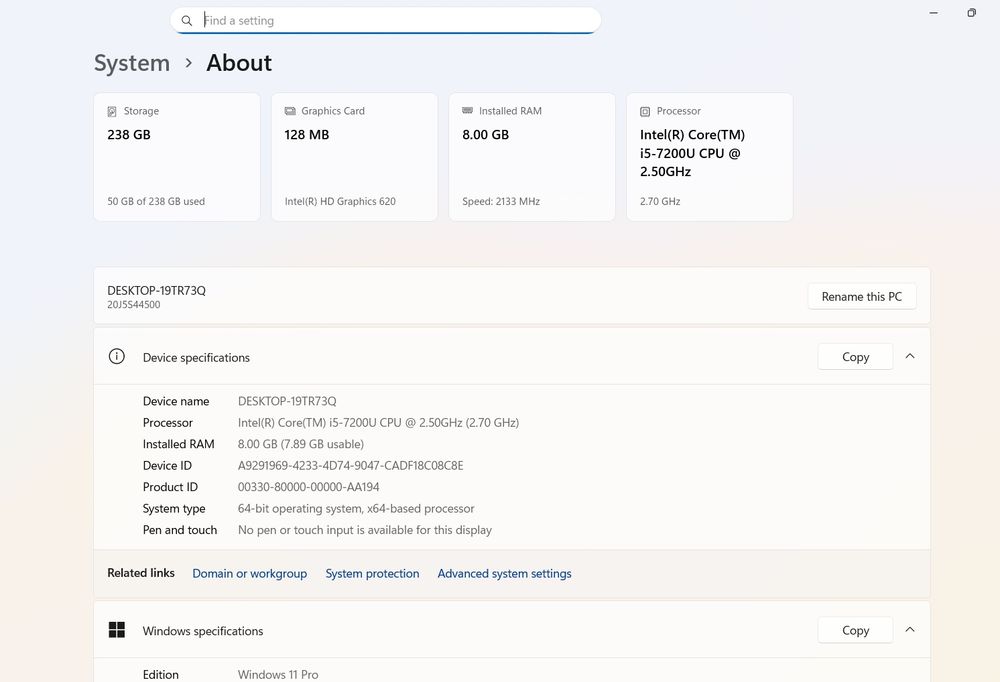Minimize the Settings window

coord(934,13)
